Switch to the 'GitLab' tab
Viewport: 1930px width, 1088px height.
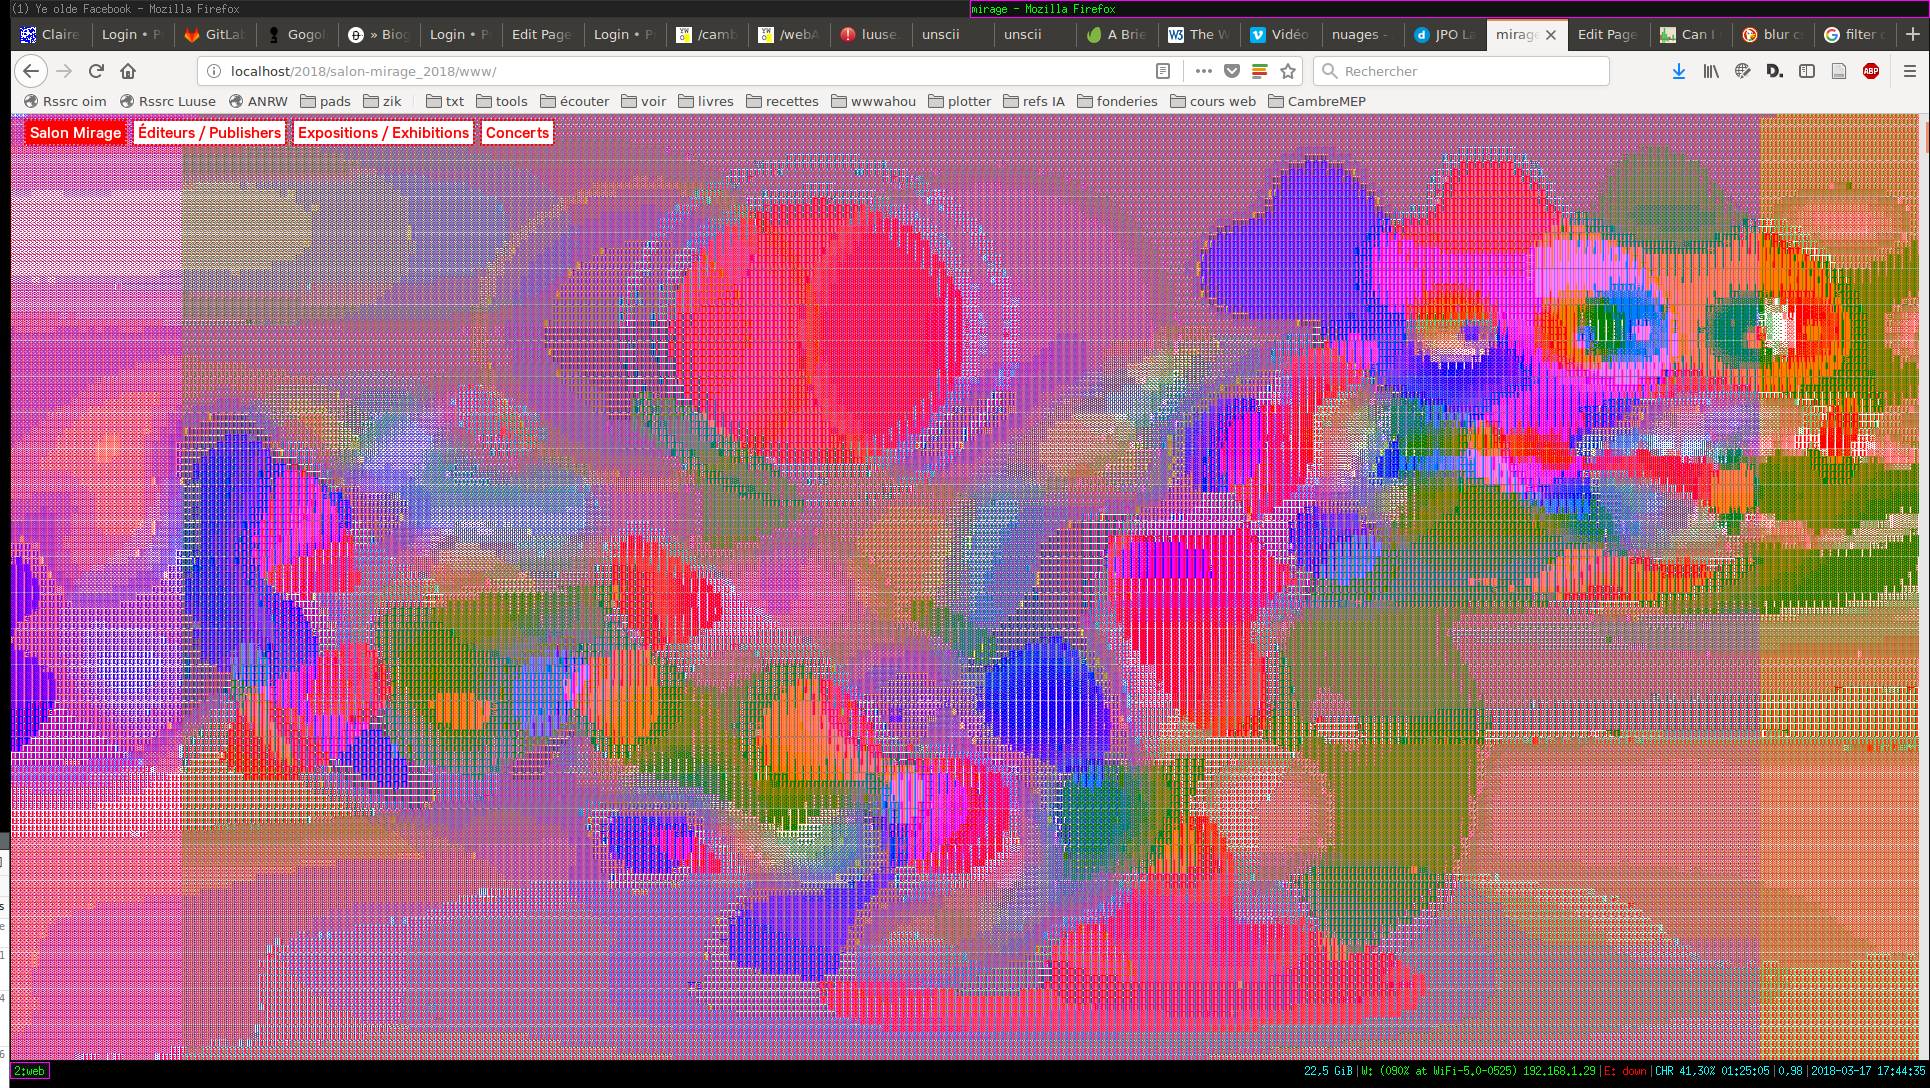(x=215, y=34)
